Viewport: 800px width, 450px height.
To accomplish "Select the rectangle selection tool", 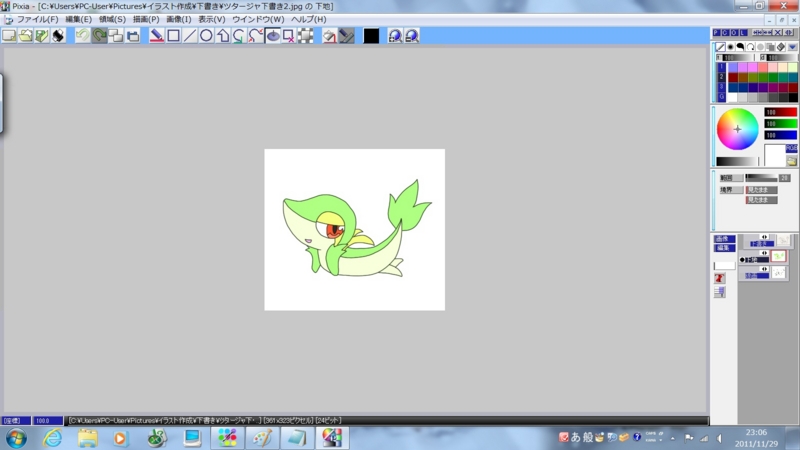I will [x=173, y=35].
